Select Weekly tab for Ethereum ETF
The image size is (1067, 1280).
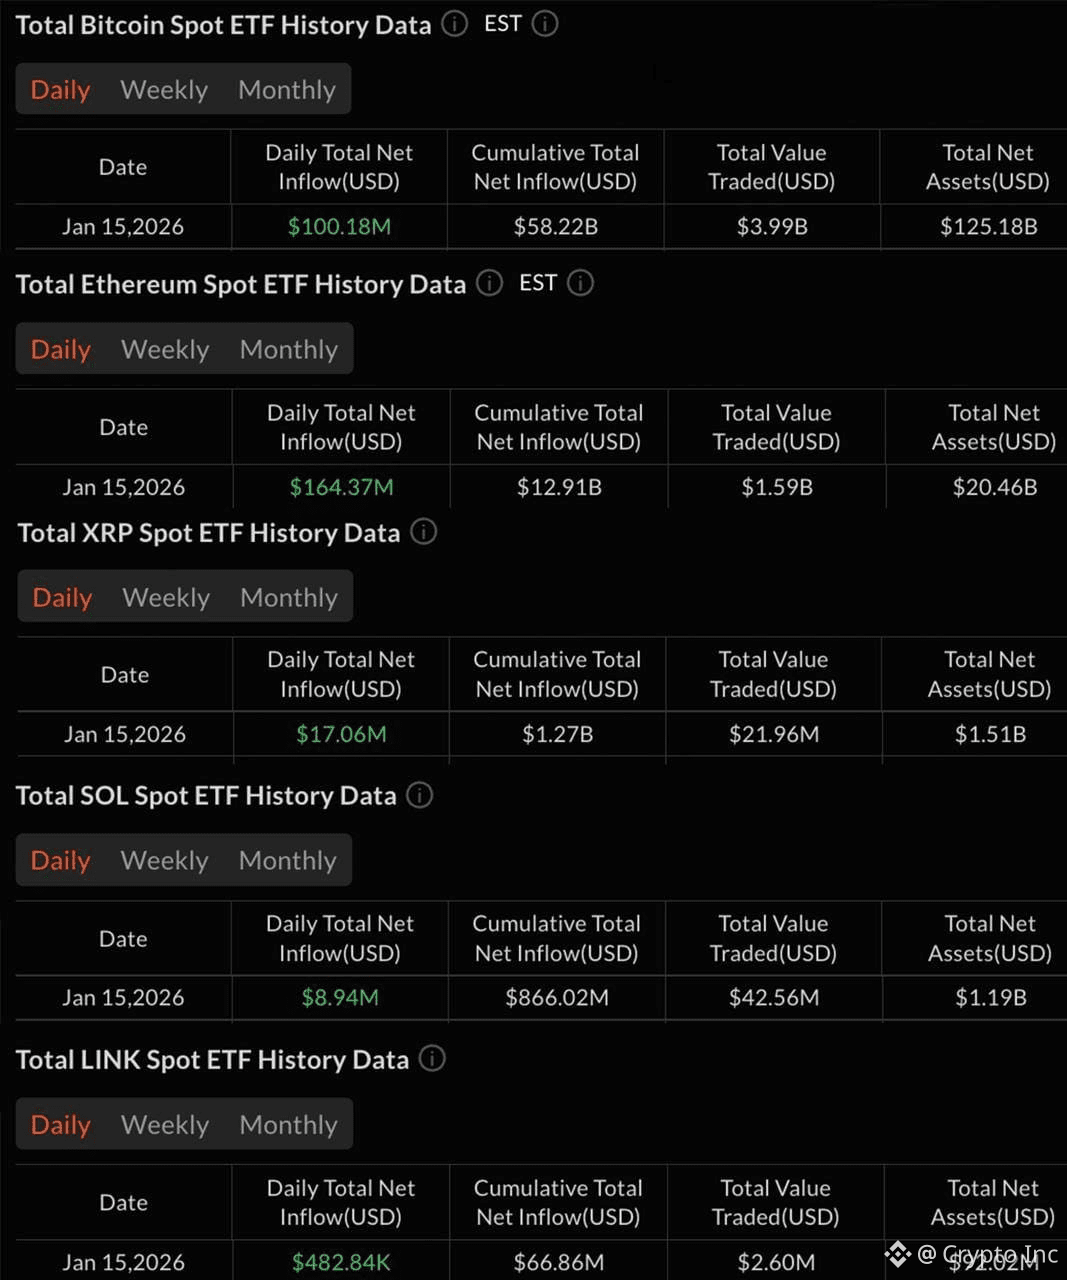pos(165,350)
